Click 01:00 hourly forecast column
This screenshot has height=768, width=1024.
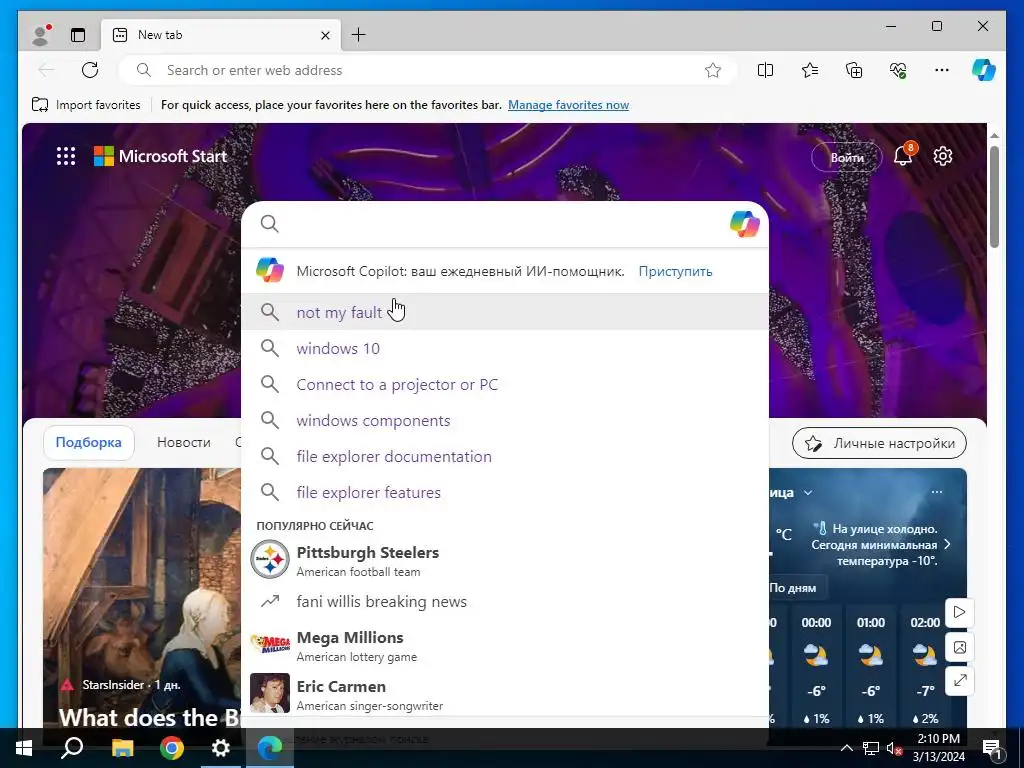point(871,669)
